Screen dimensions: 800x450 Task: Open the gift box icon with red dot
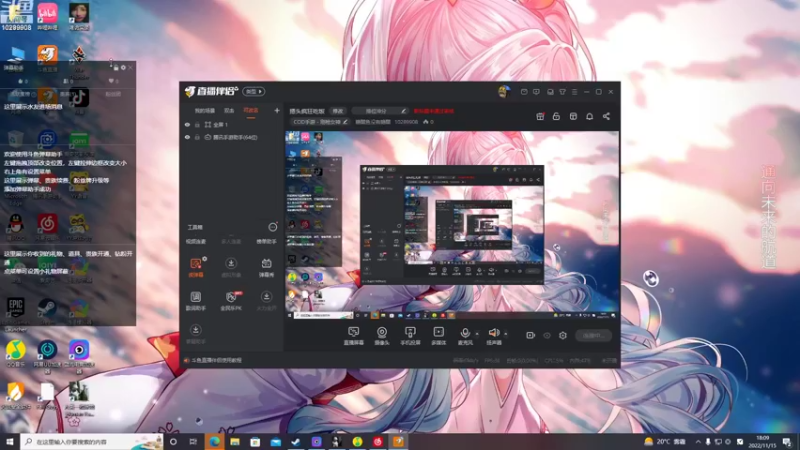pos(540,116)
